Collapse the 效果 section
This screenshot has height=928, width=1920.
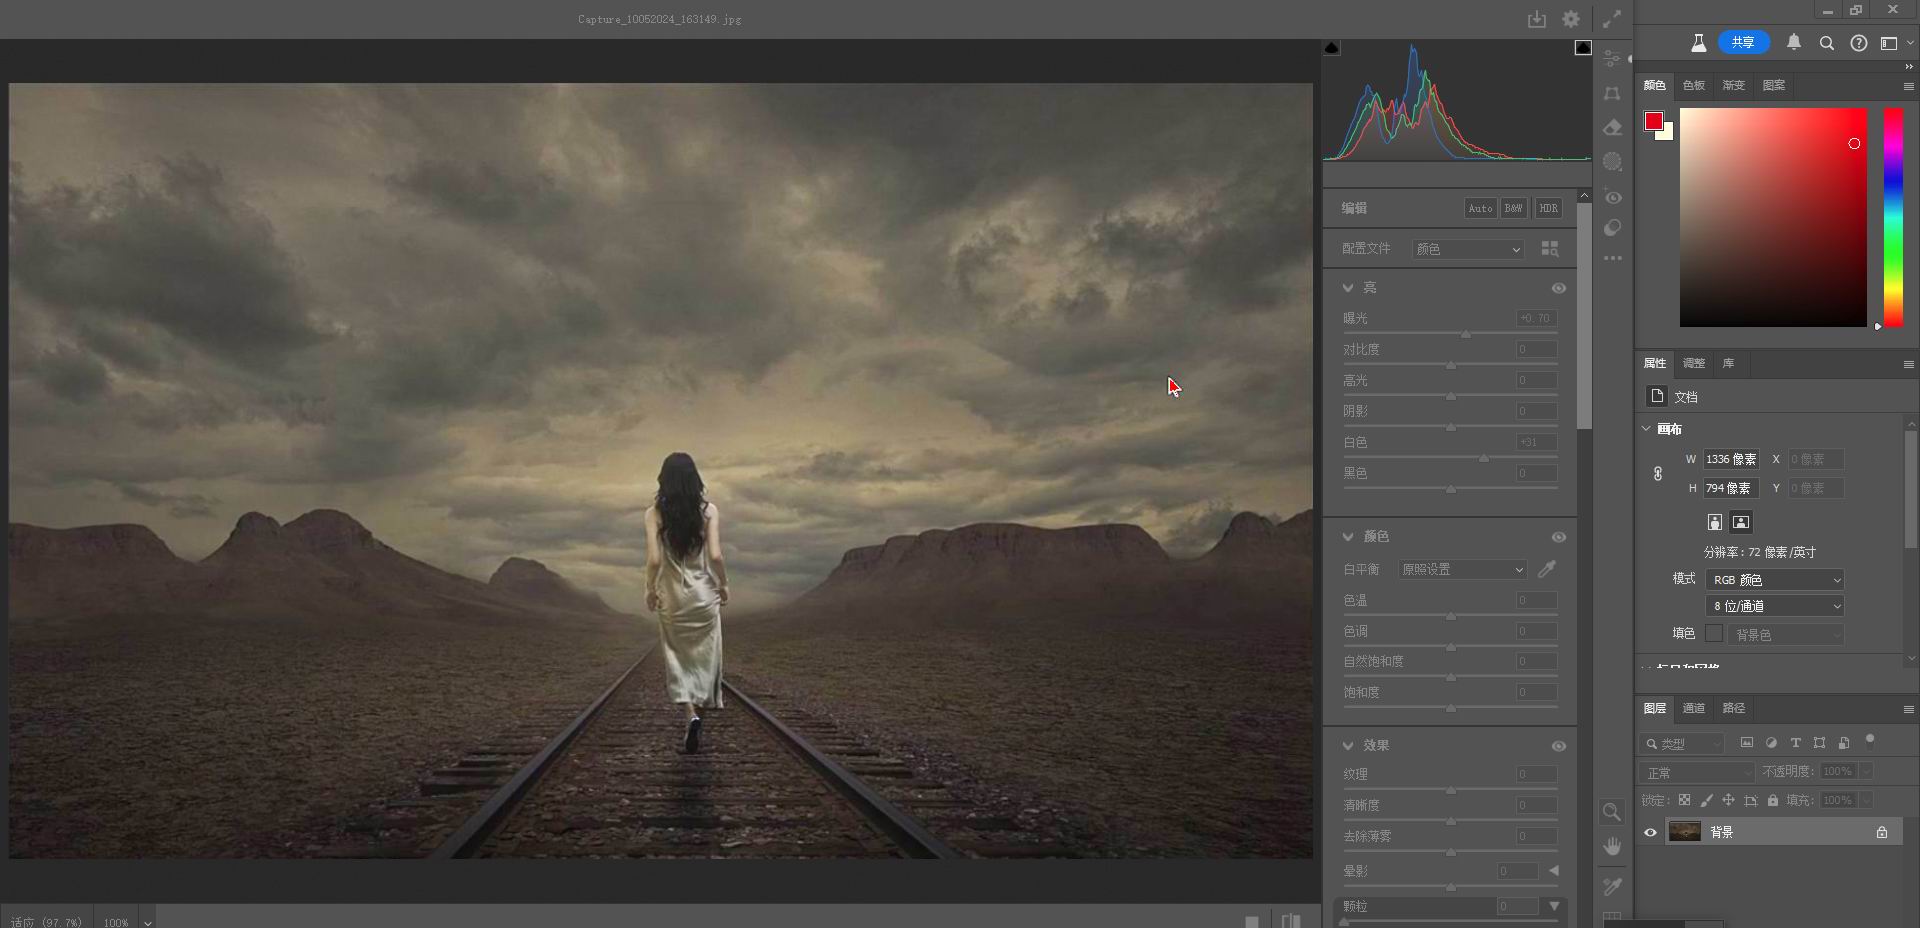[x=1348, y=746]
